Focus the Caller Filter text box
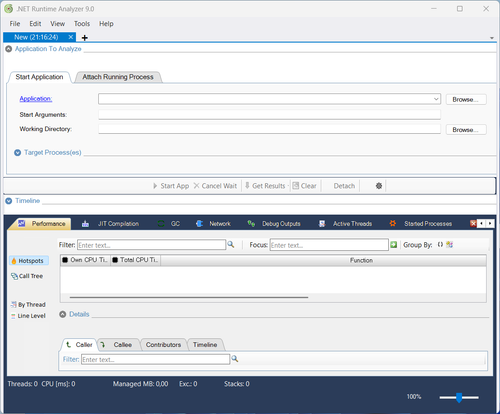 pyautogui.click(x=155, y=359)
